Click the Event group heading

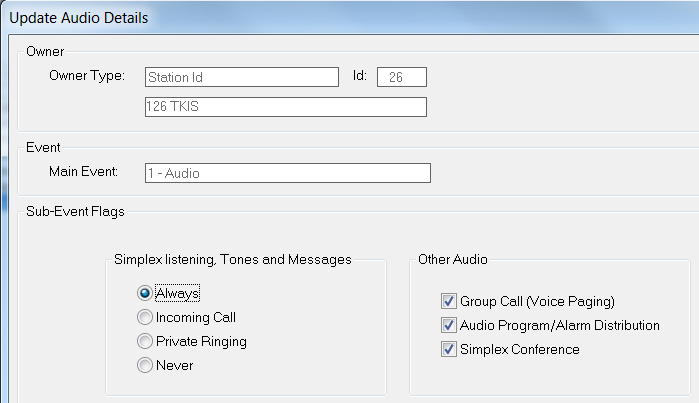pyautogui.click(x=43, y=147)
